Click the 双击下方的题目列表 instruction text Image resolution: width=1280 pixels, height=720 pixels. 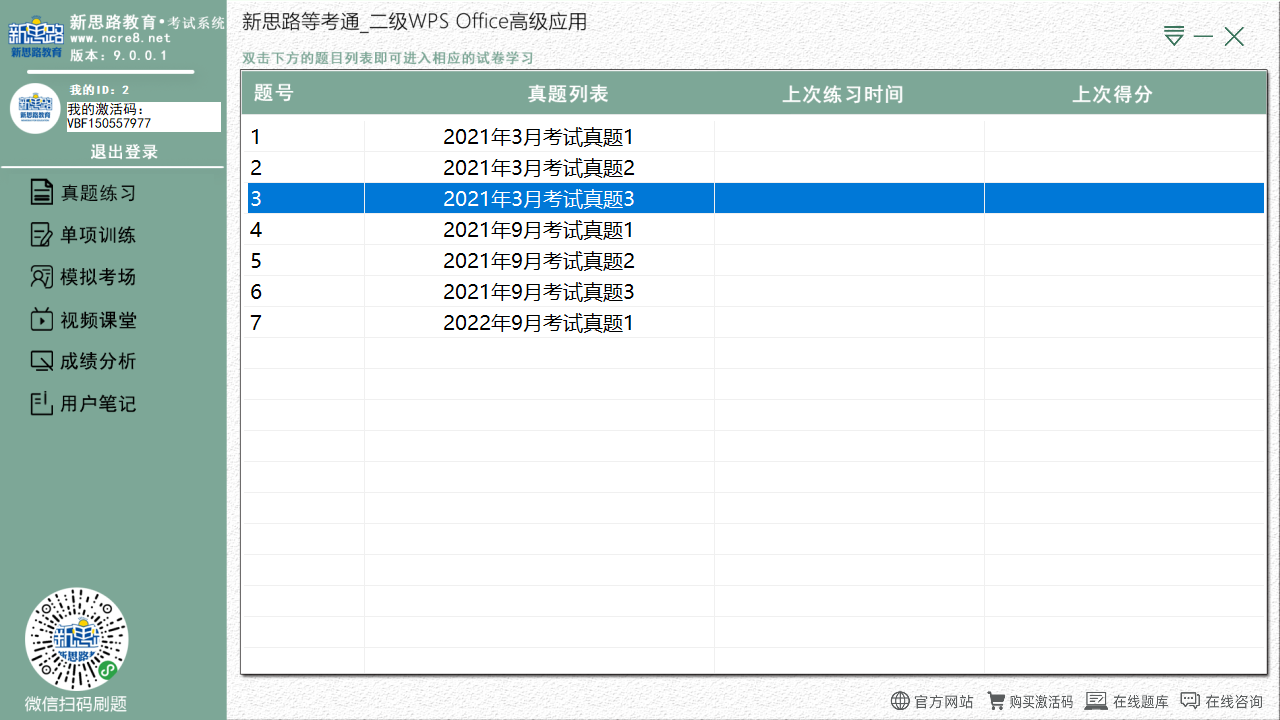(388, 58)
